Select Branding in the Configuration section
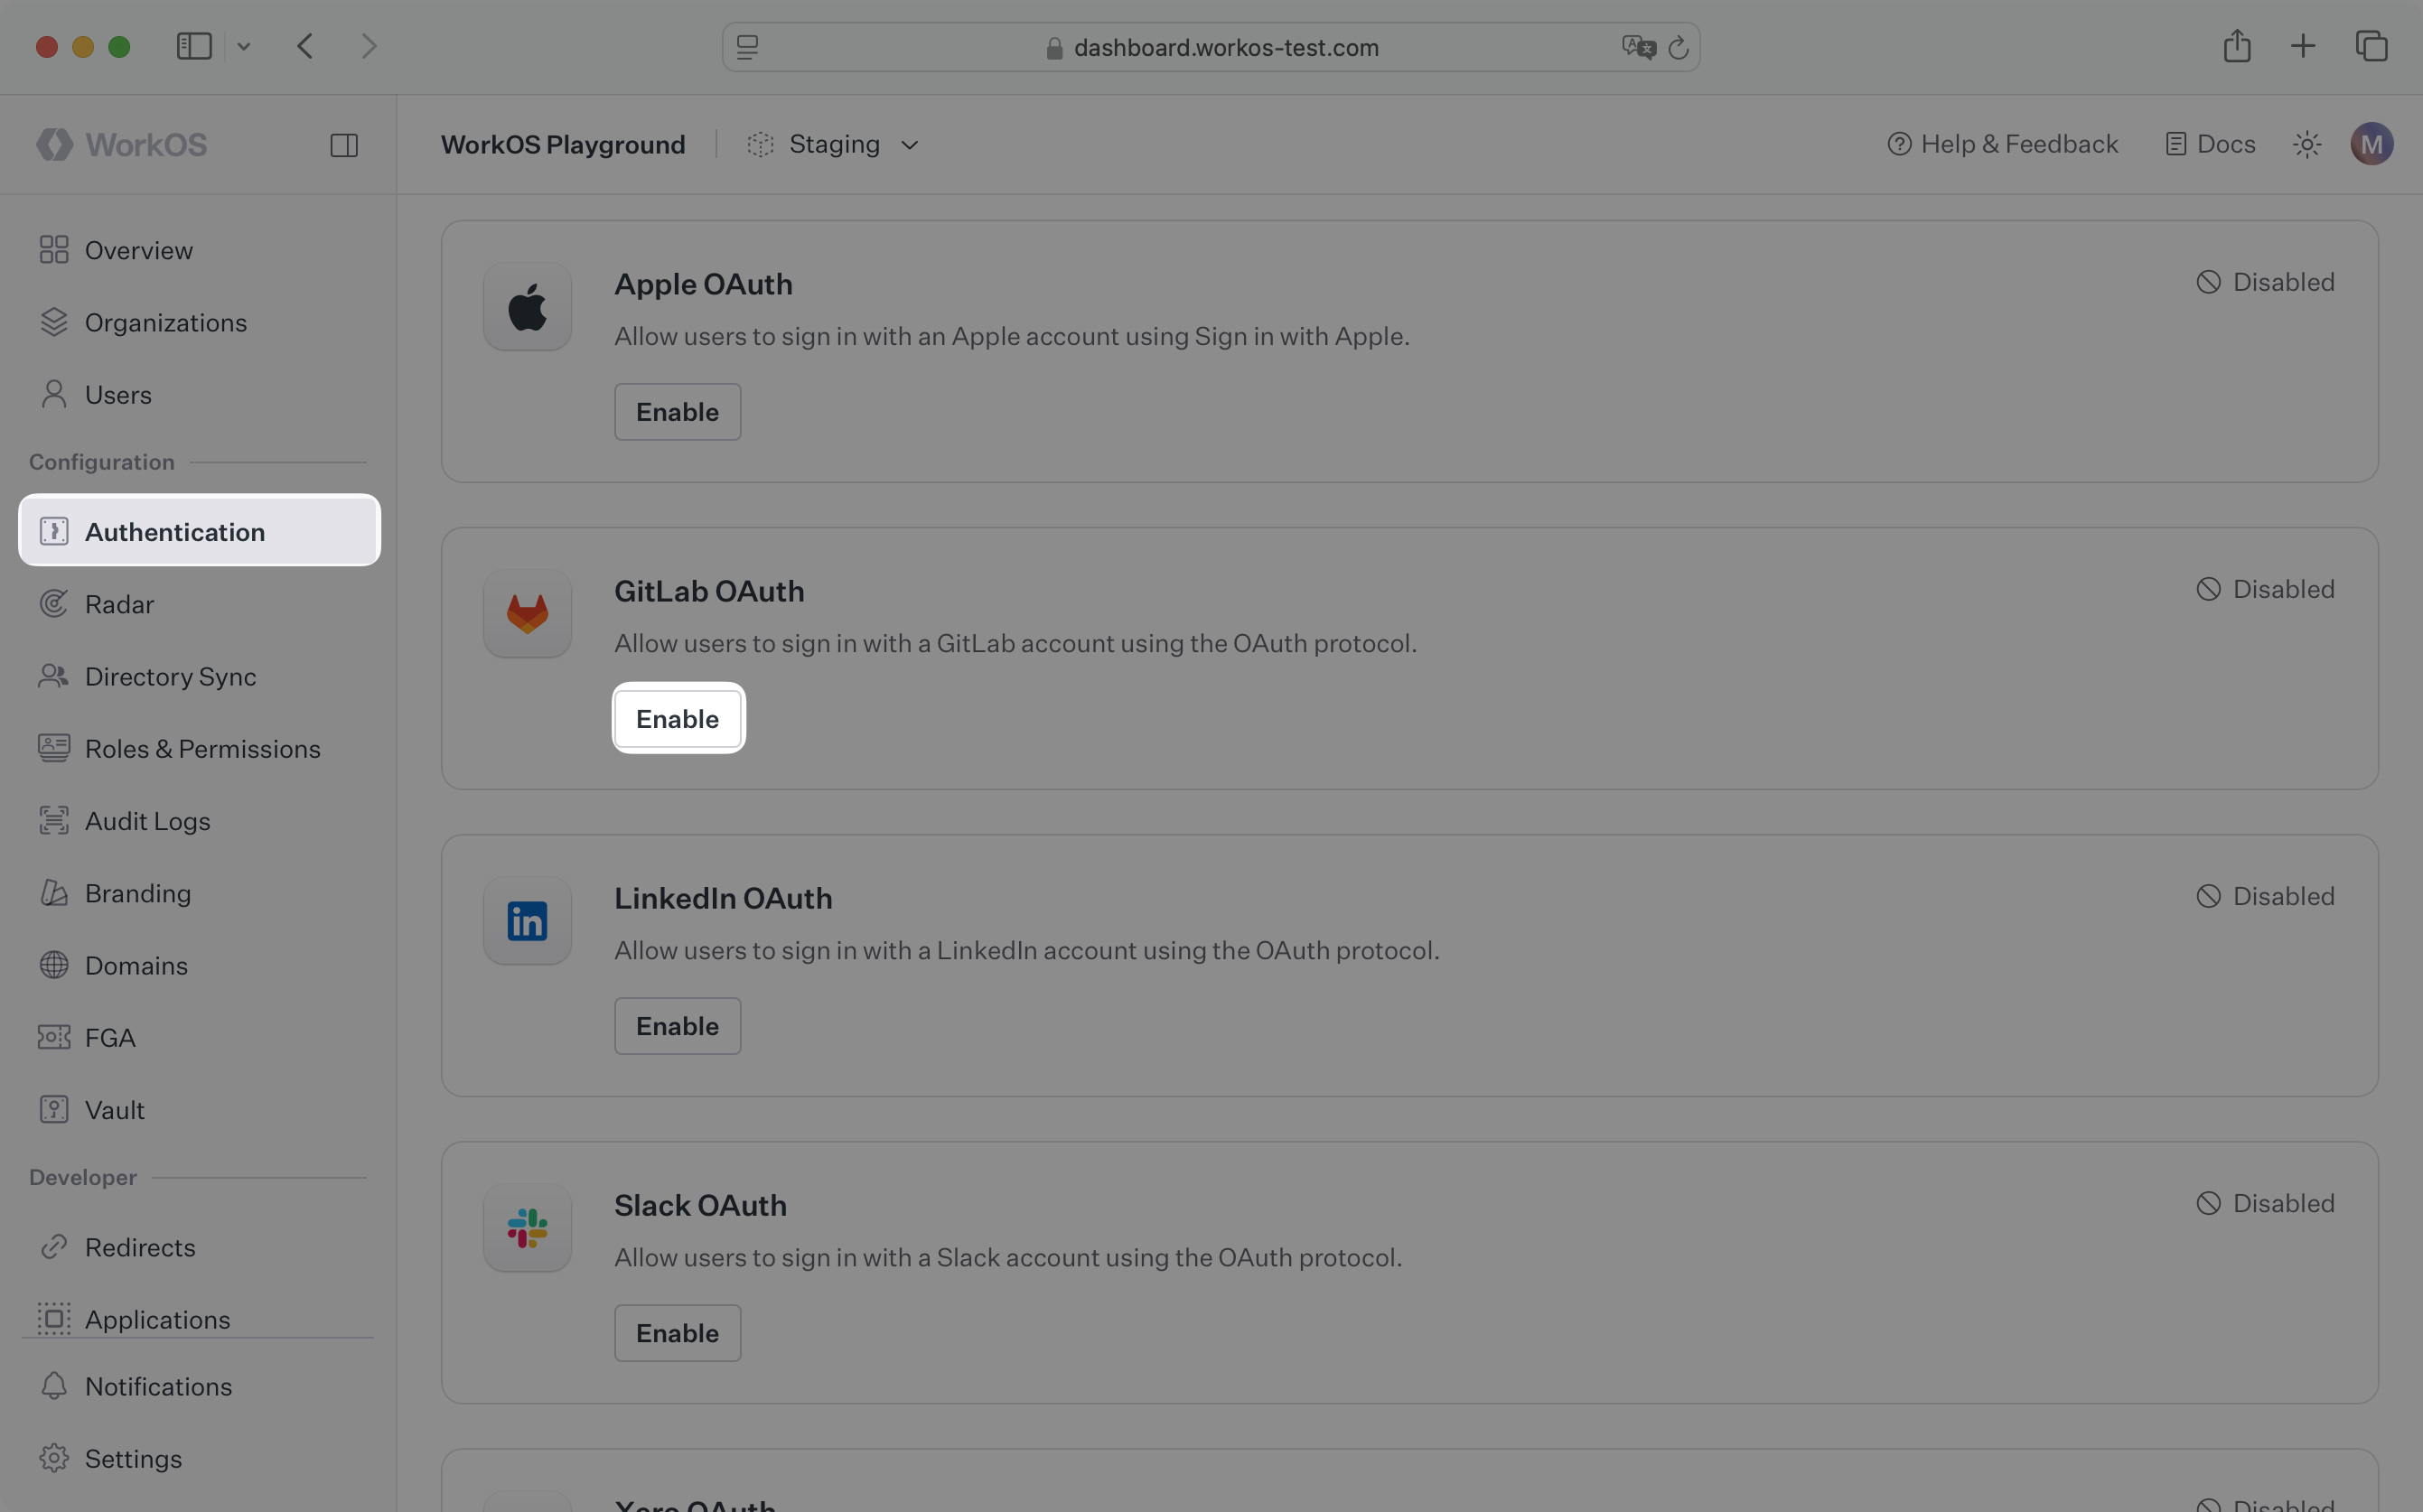 click(x=136, y=893)
